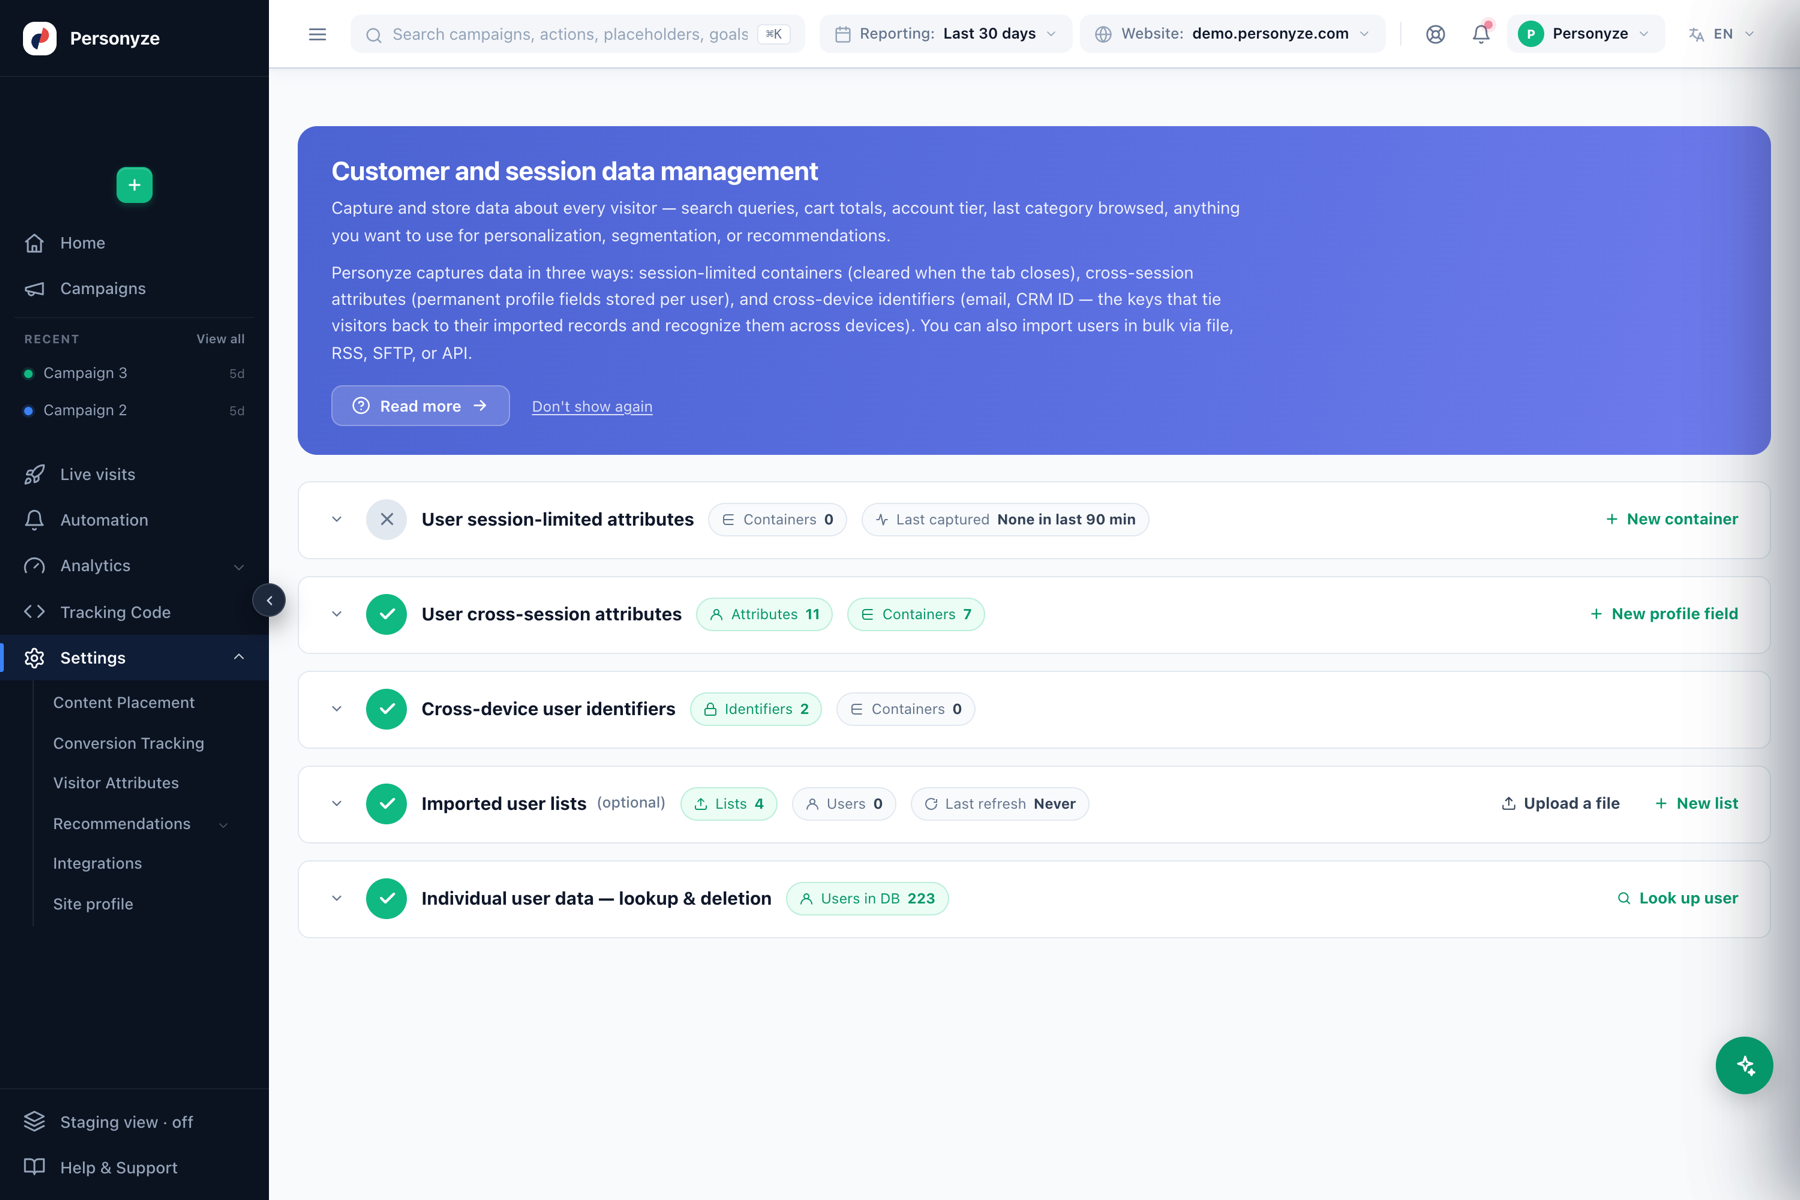Click Don't show again link
The height and width of the screenshot is (1200, 1800).
coord(592,406)
